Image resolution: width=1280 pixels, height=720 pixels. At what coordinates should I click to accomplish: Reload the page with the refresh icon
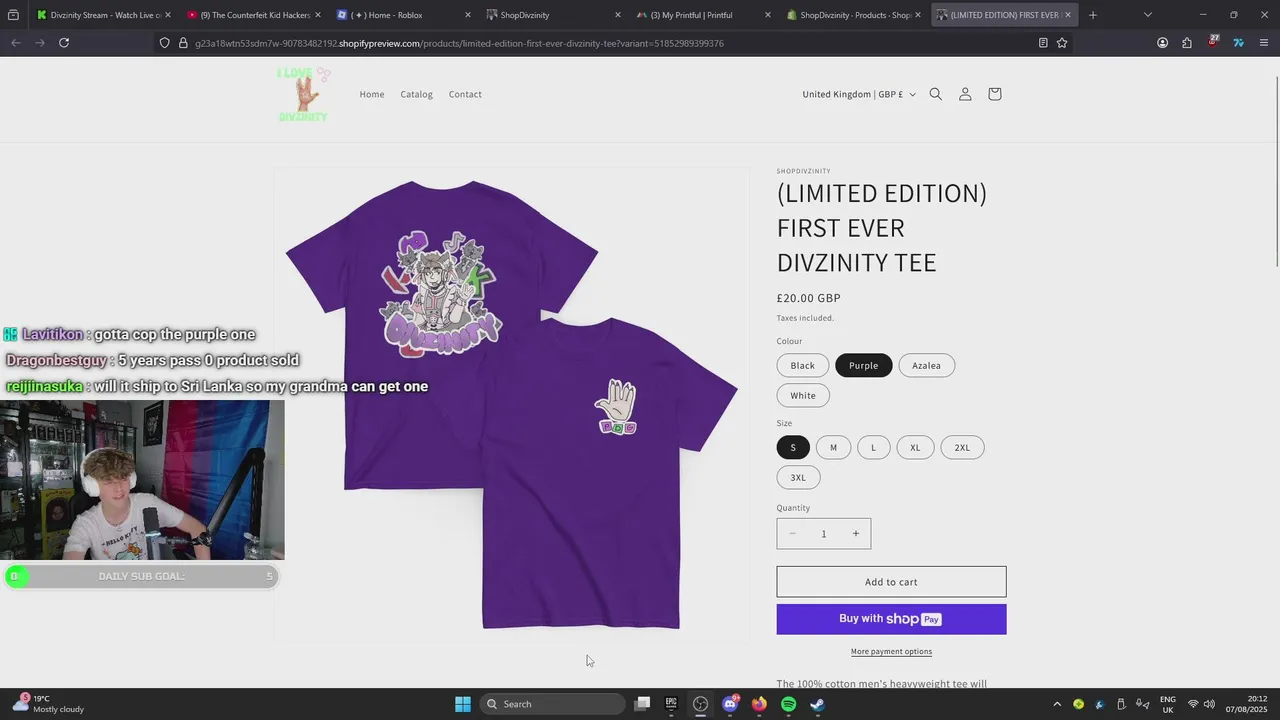click(64, 43)
